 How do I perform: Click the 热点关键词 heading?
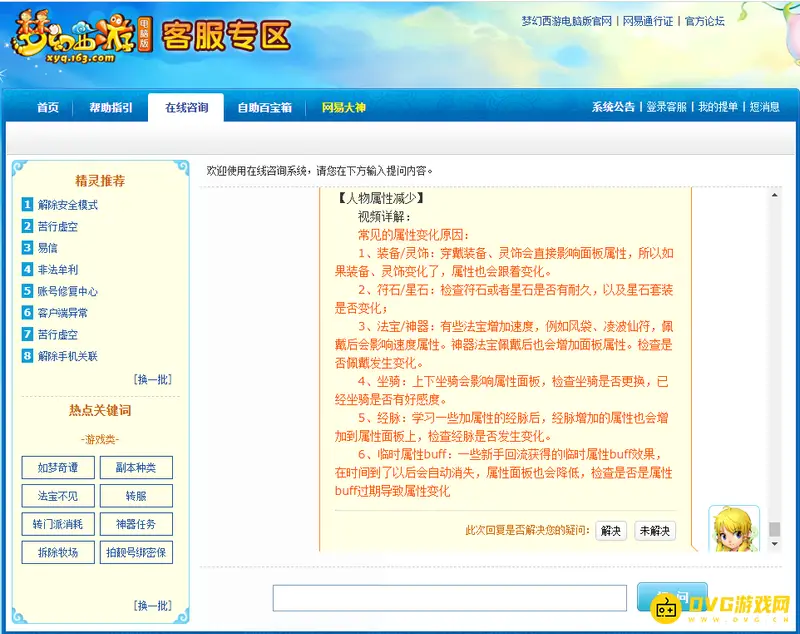(x=100, y=410)
